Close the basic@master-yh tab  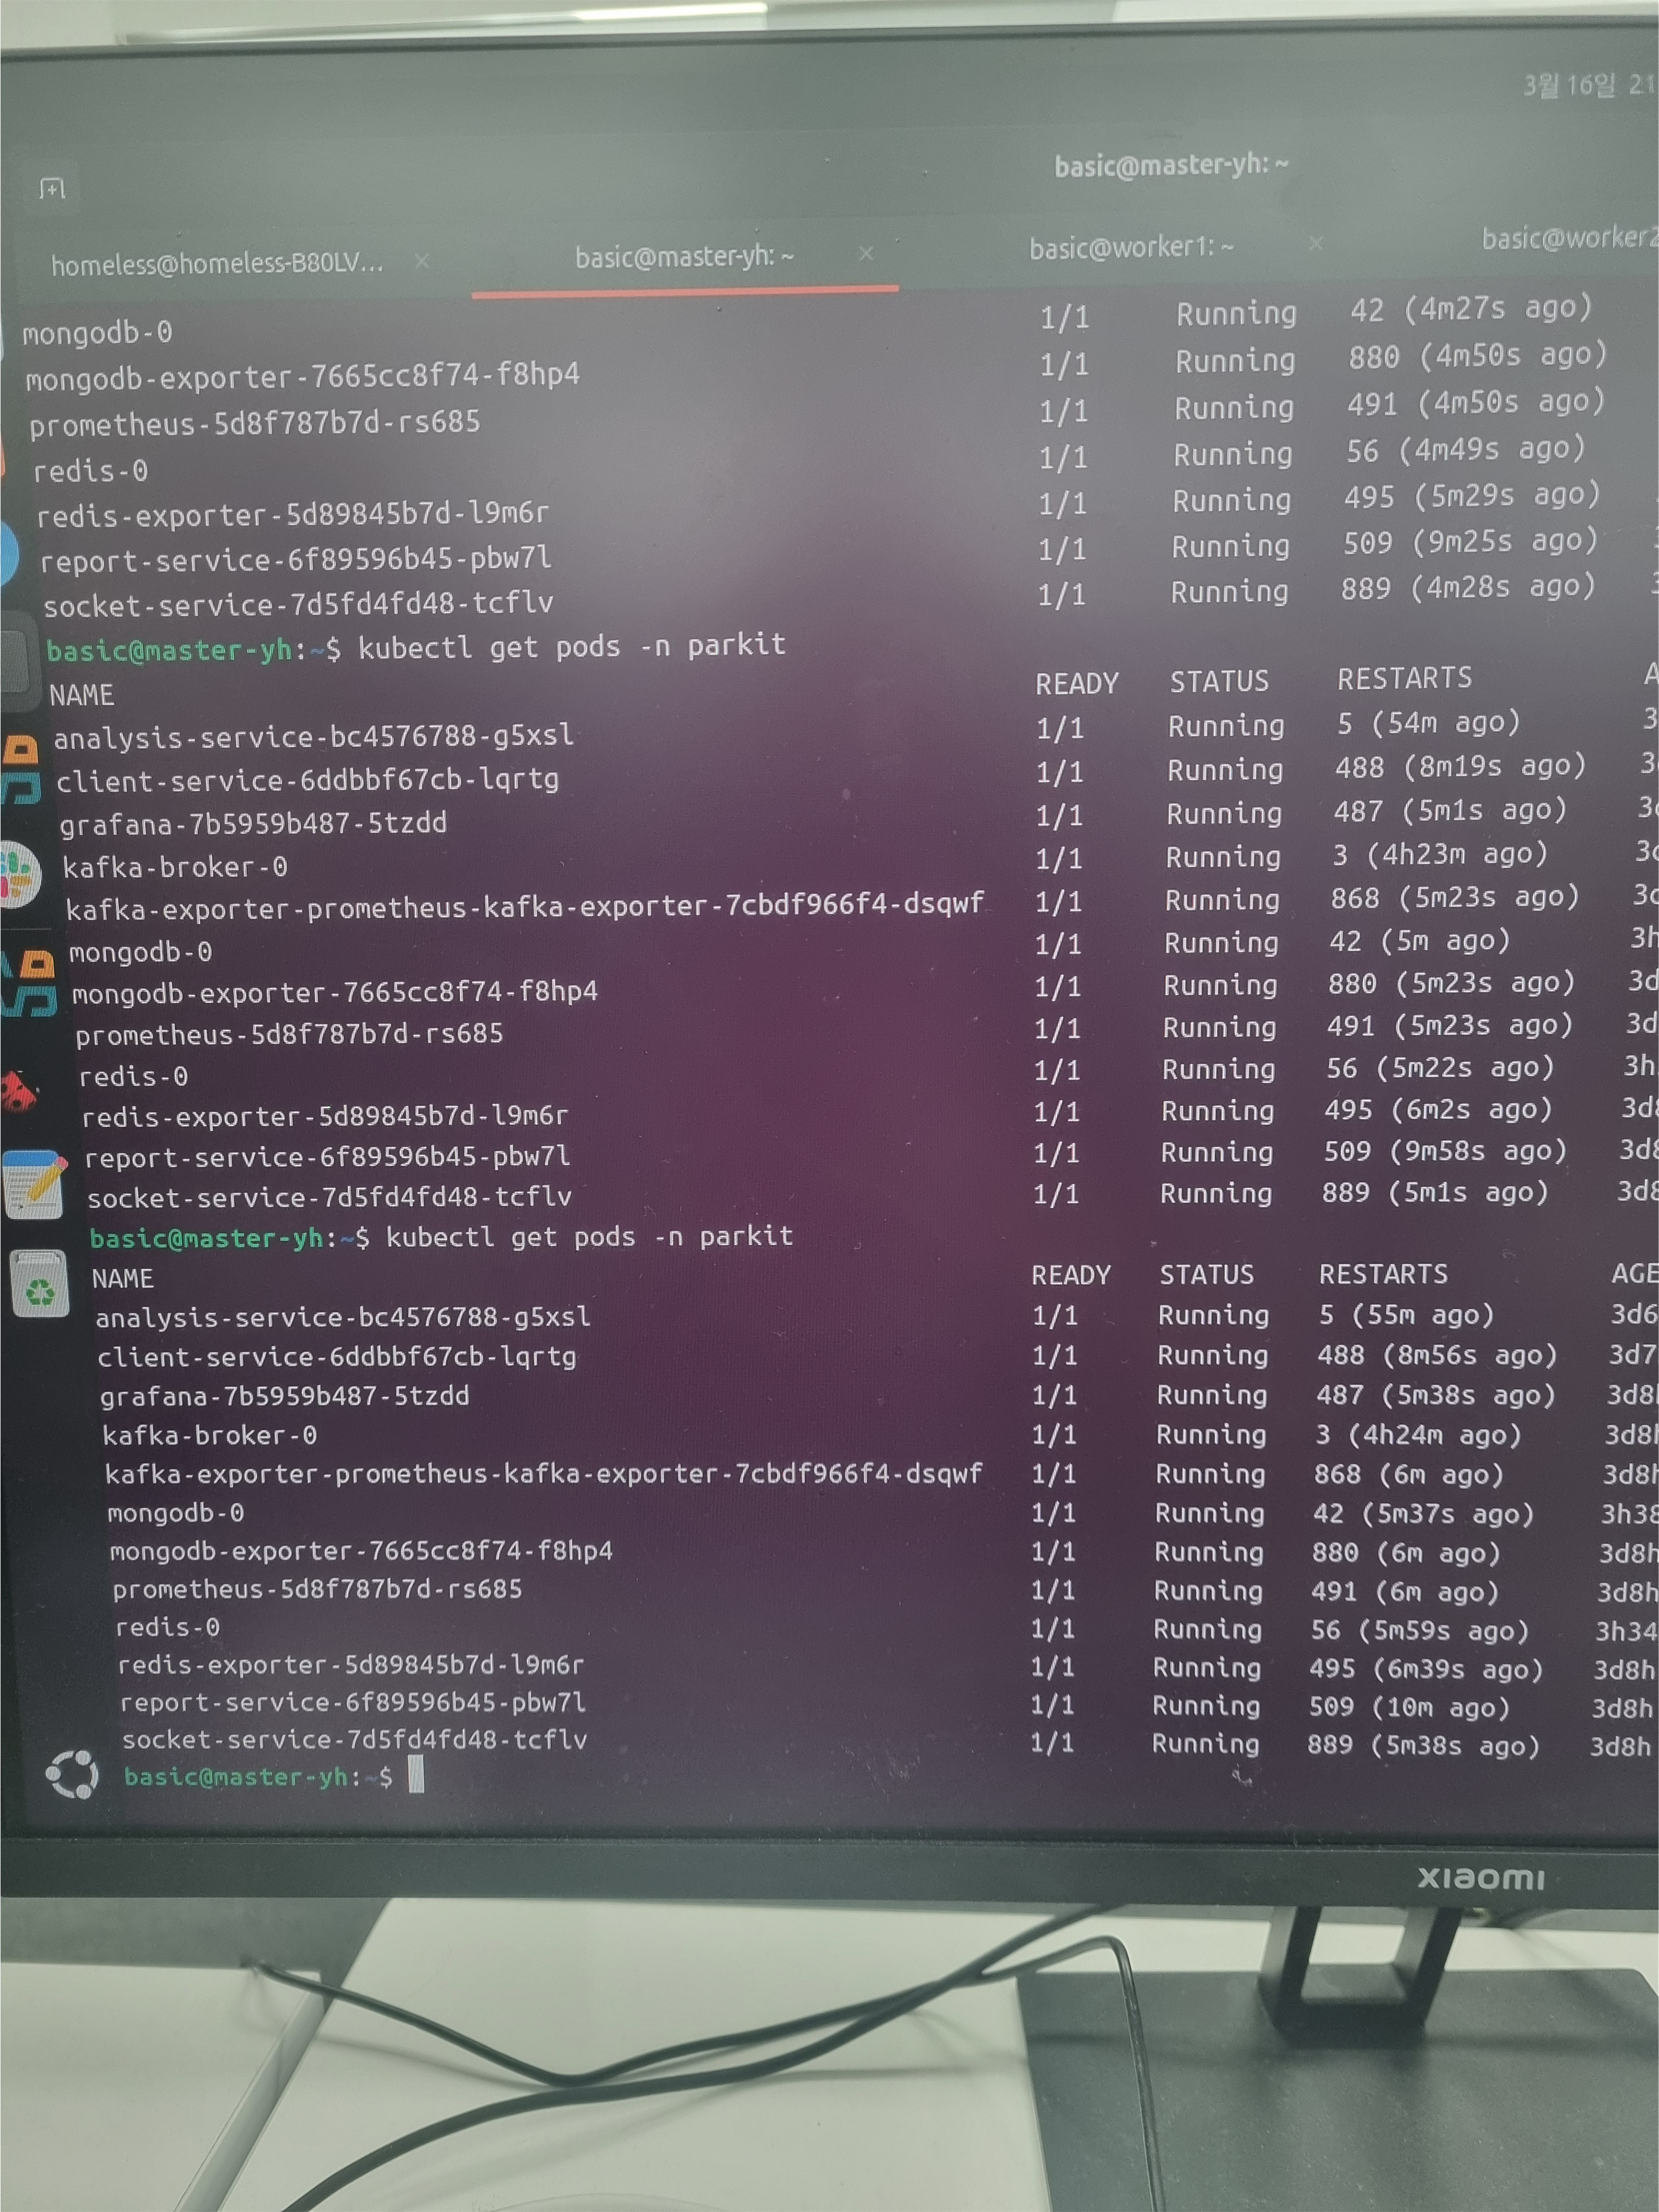point(866,254)
